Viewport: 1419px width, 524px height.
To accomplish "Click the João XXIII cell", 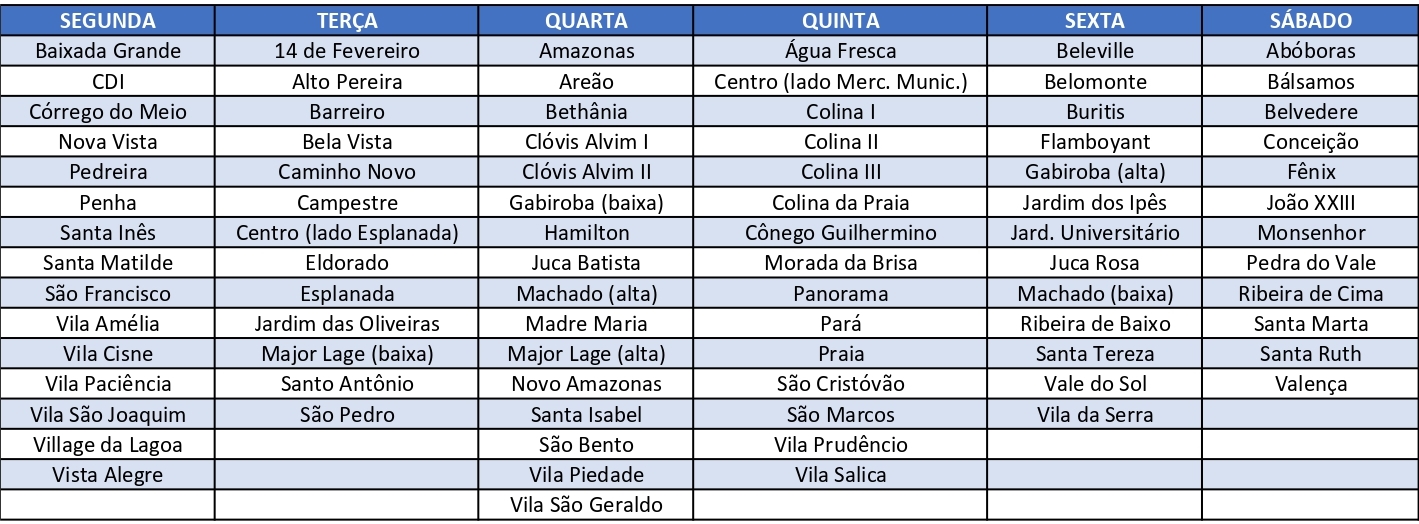I will [x=1310, y=203].
